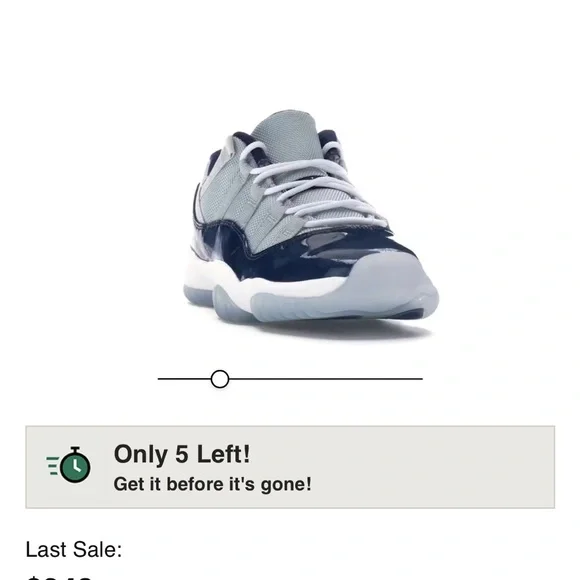Click the grey tongue of the shoe
Image resolution: width=580 pixels, height=580 pixels.
coord(287,133)
